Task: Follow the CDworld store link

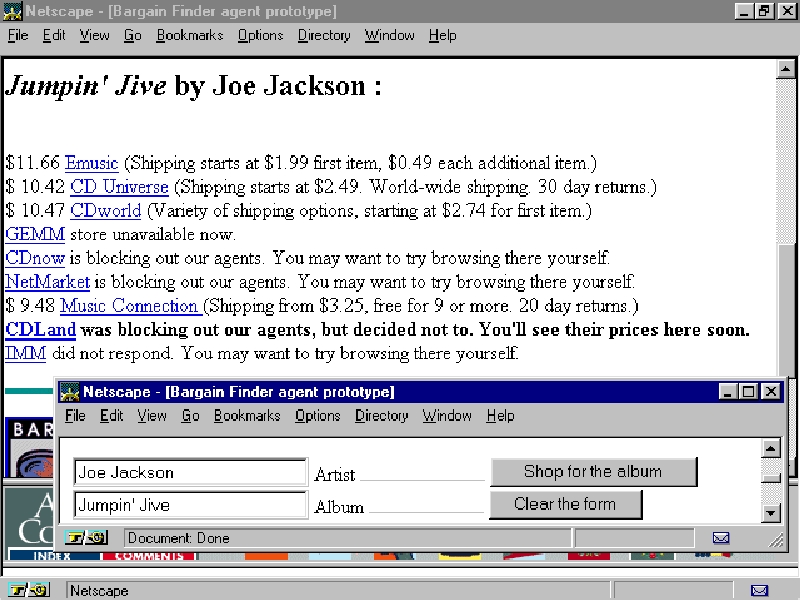Action: (x=106, y=211)
